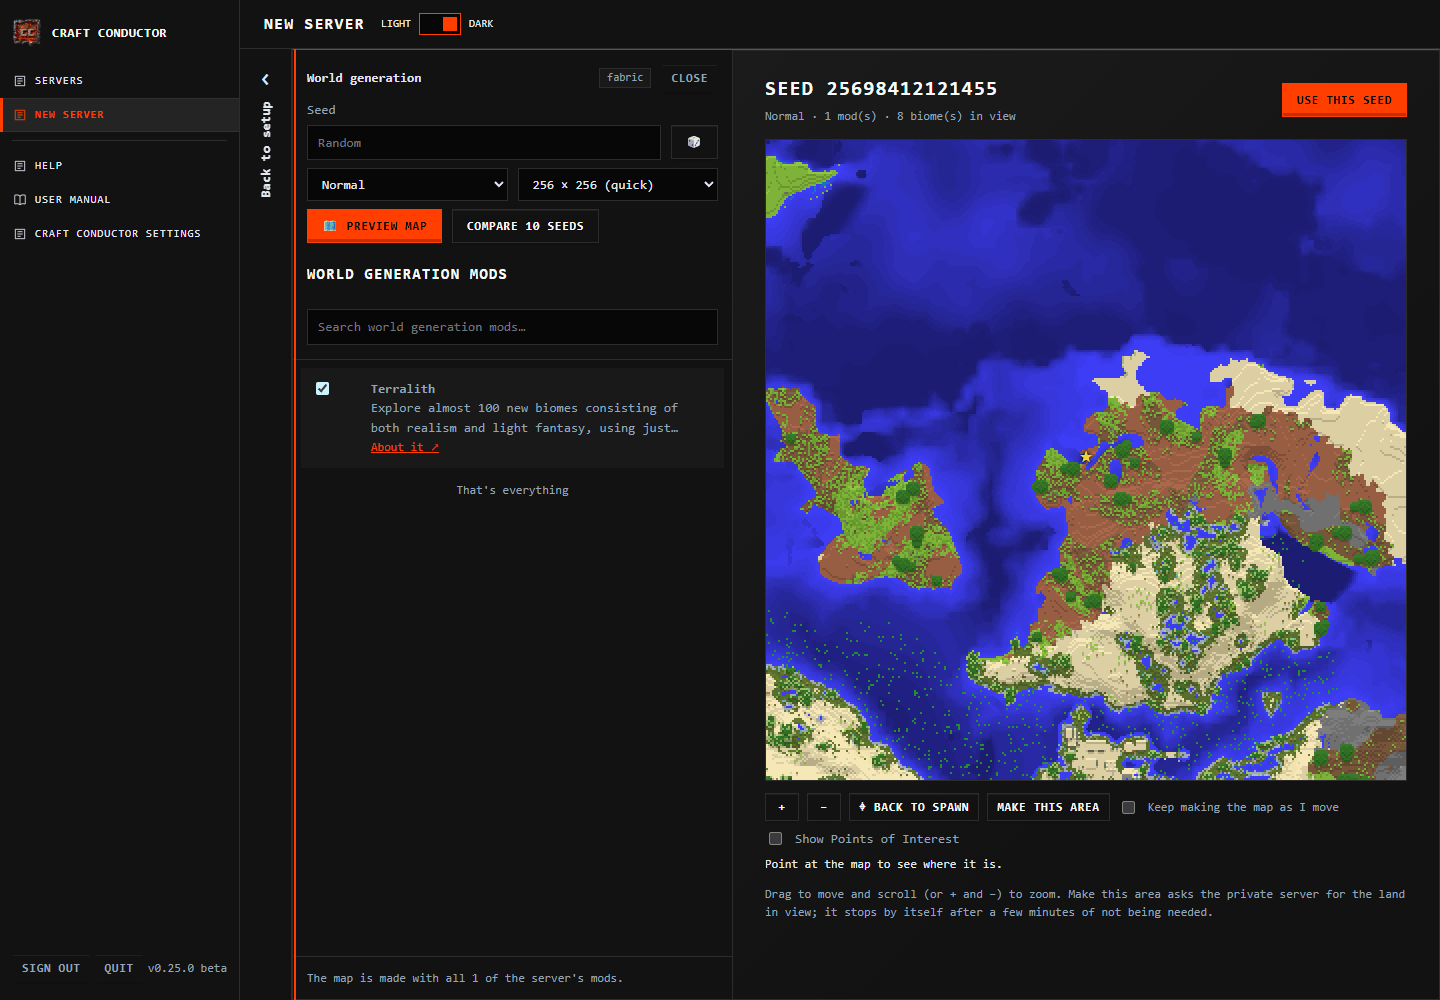The height and width of the screenshot is (1000, 1440).
Task: Roll a random seed with dice icon
Action: [x=694, y=142]
